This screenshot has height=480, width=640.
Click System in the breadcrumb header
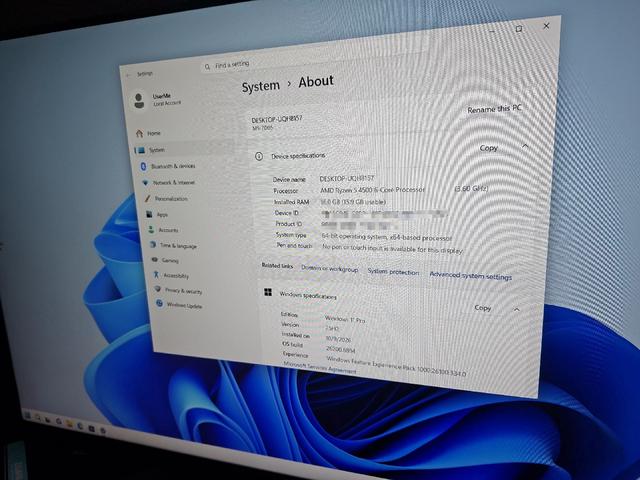coord(260,86)
